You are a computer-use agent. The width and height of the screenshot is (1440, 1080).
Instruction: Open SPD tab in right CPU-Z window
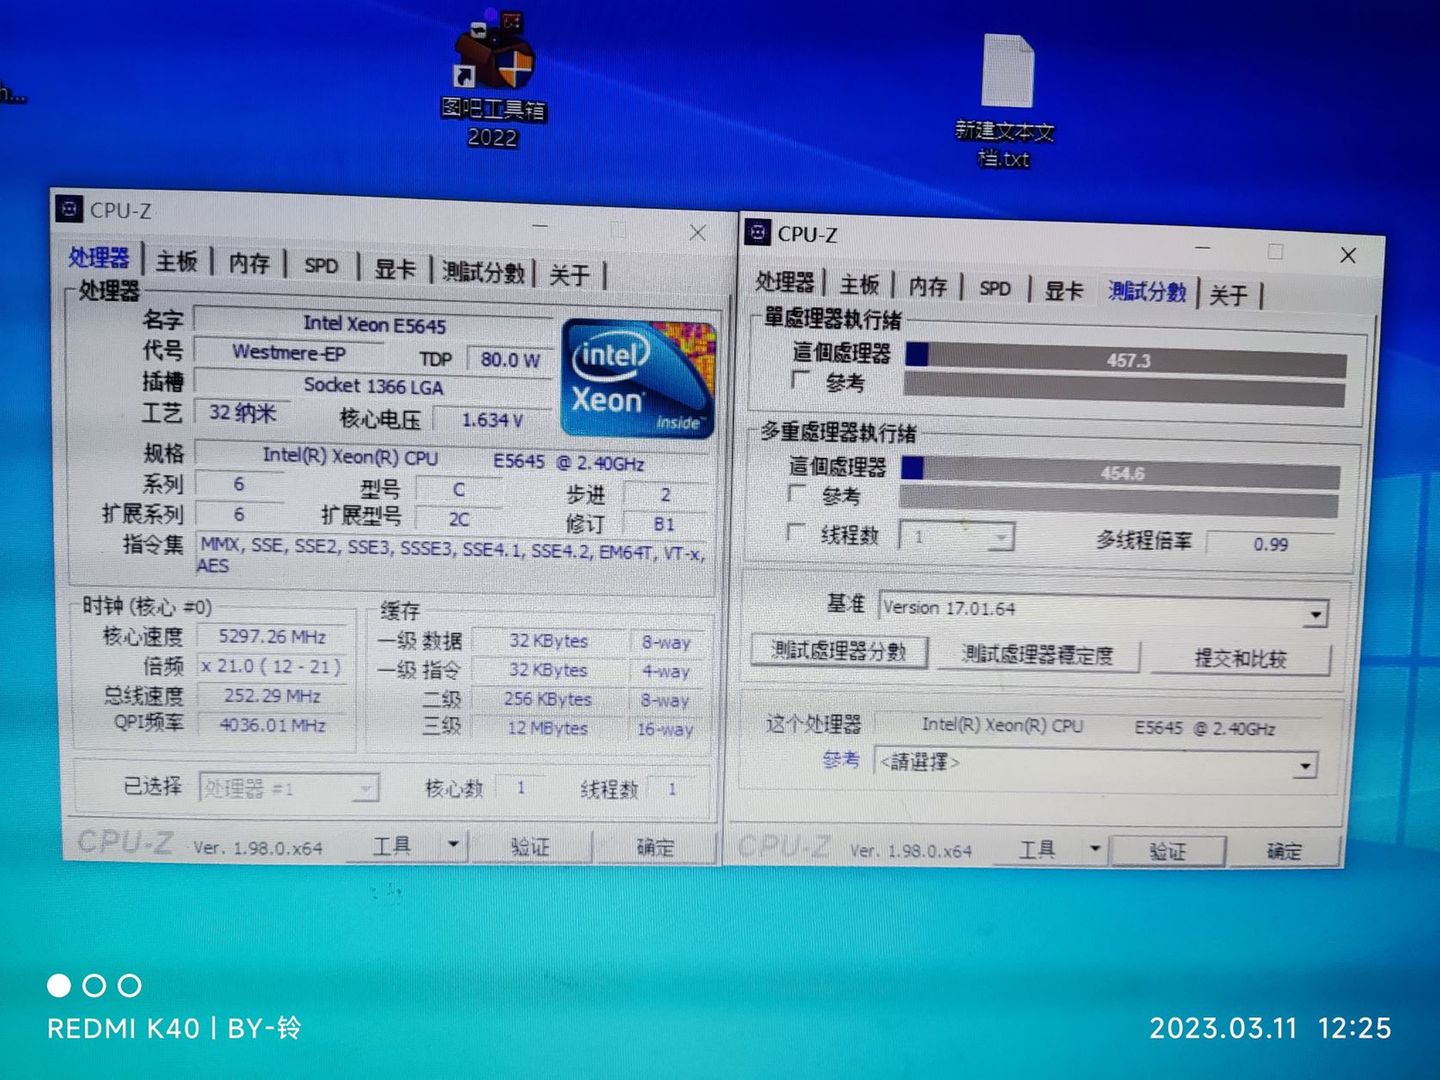click(x=995, y=289)
